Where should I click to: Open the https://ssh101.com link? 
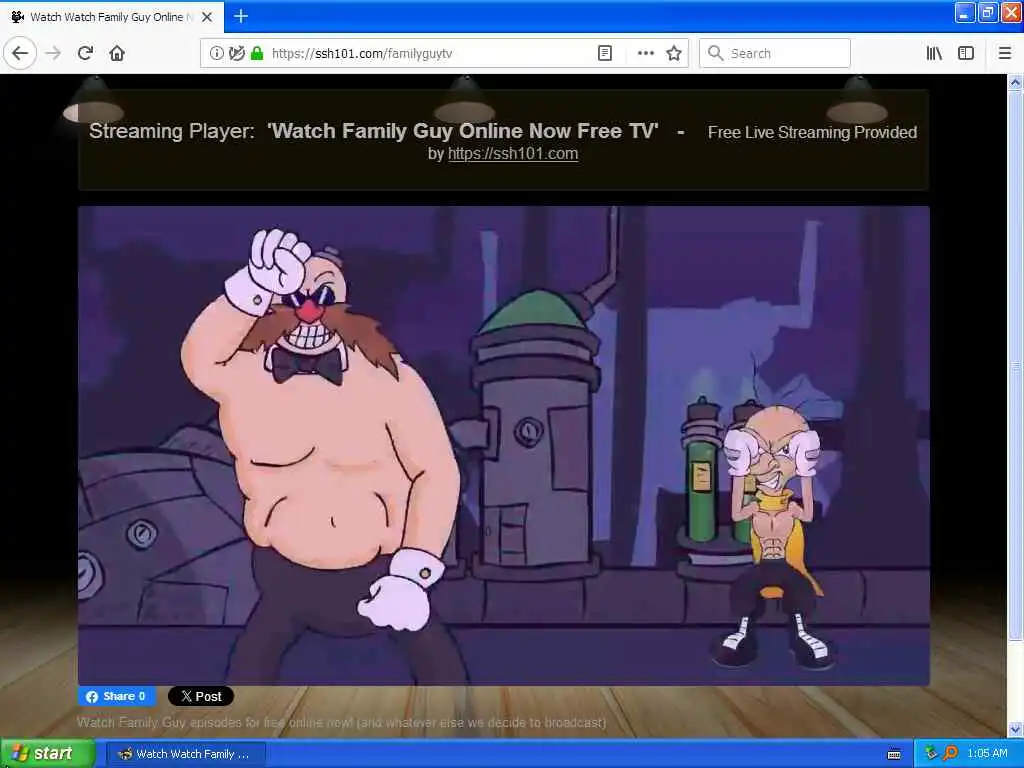click(x=513, y=153)
